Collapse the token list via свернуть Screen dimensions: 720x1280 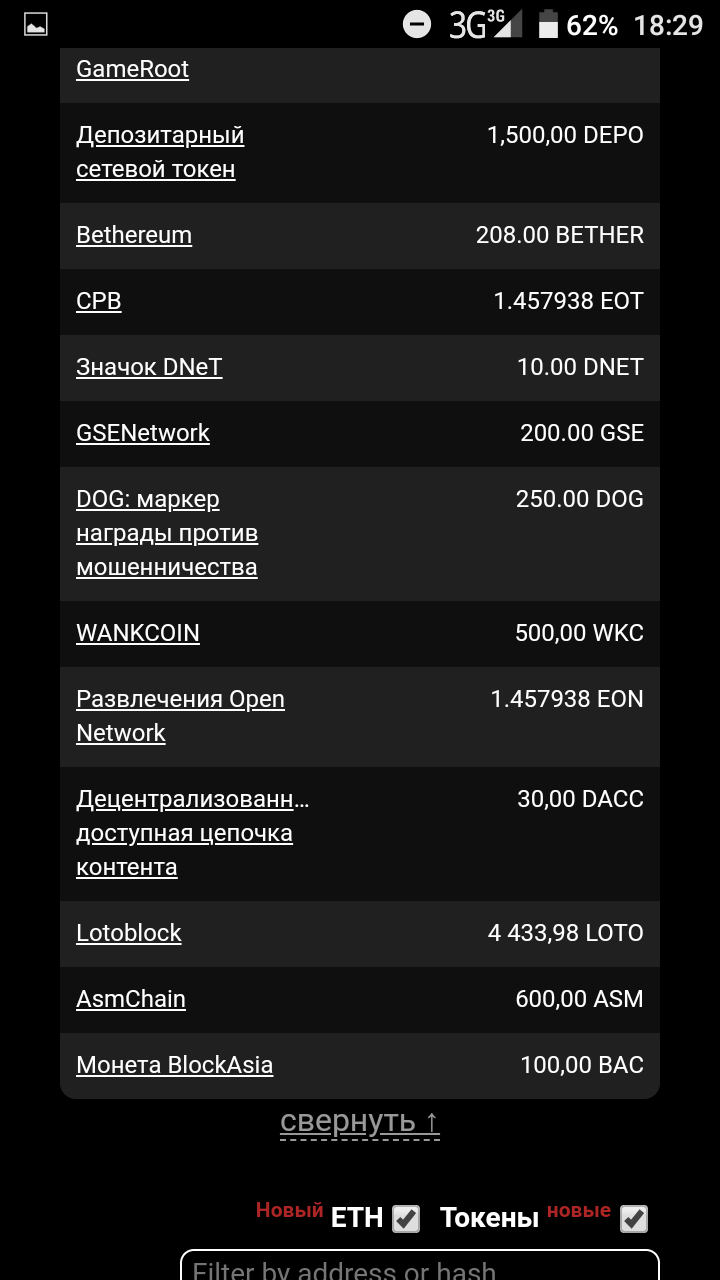click(360, 1122)
